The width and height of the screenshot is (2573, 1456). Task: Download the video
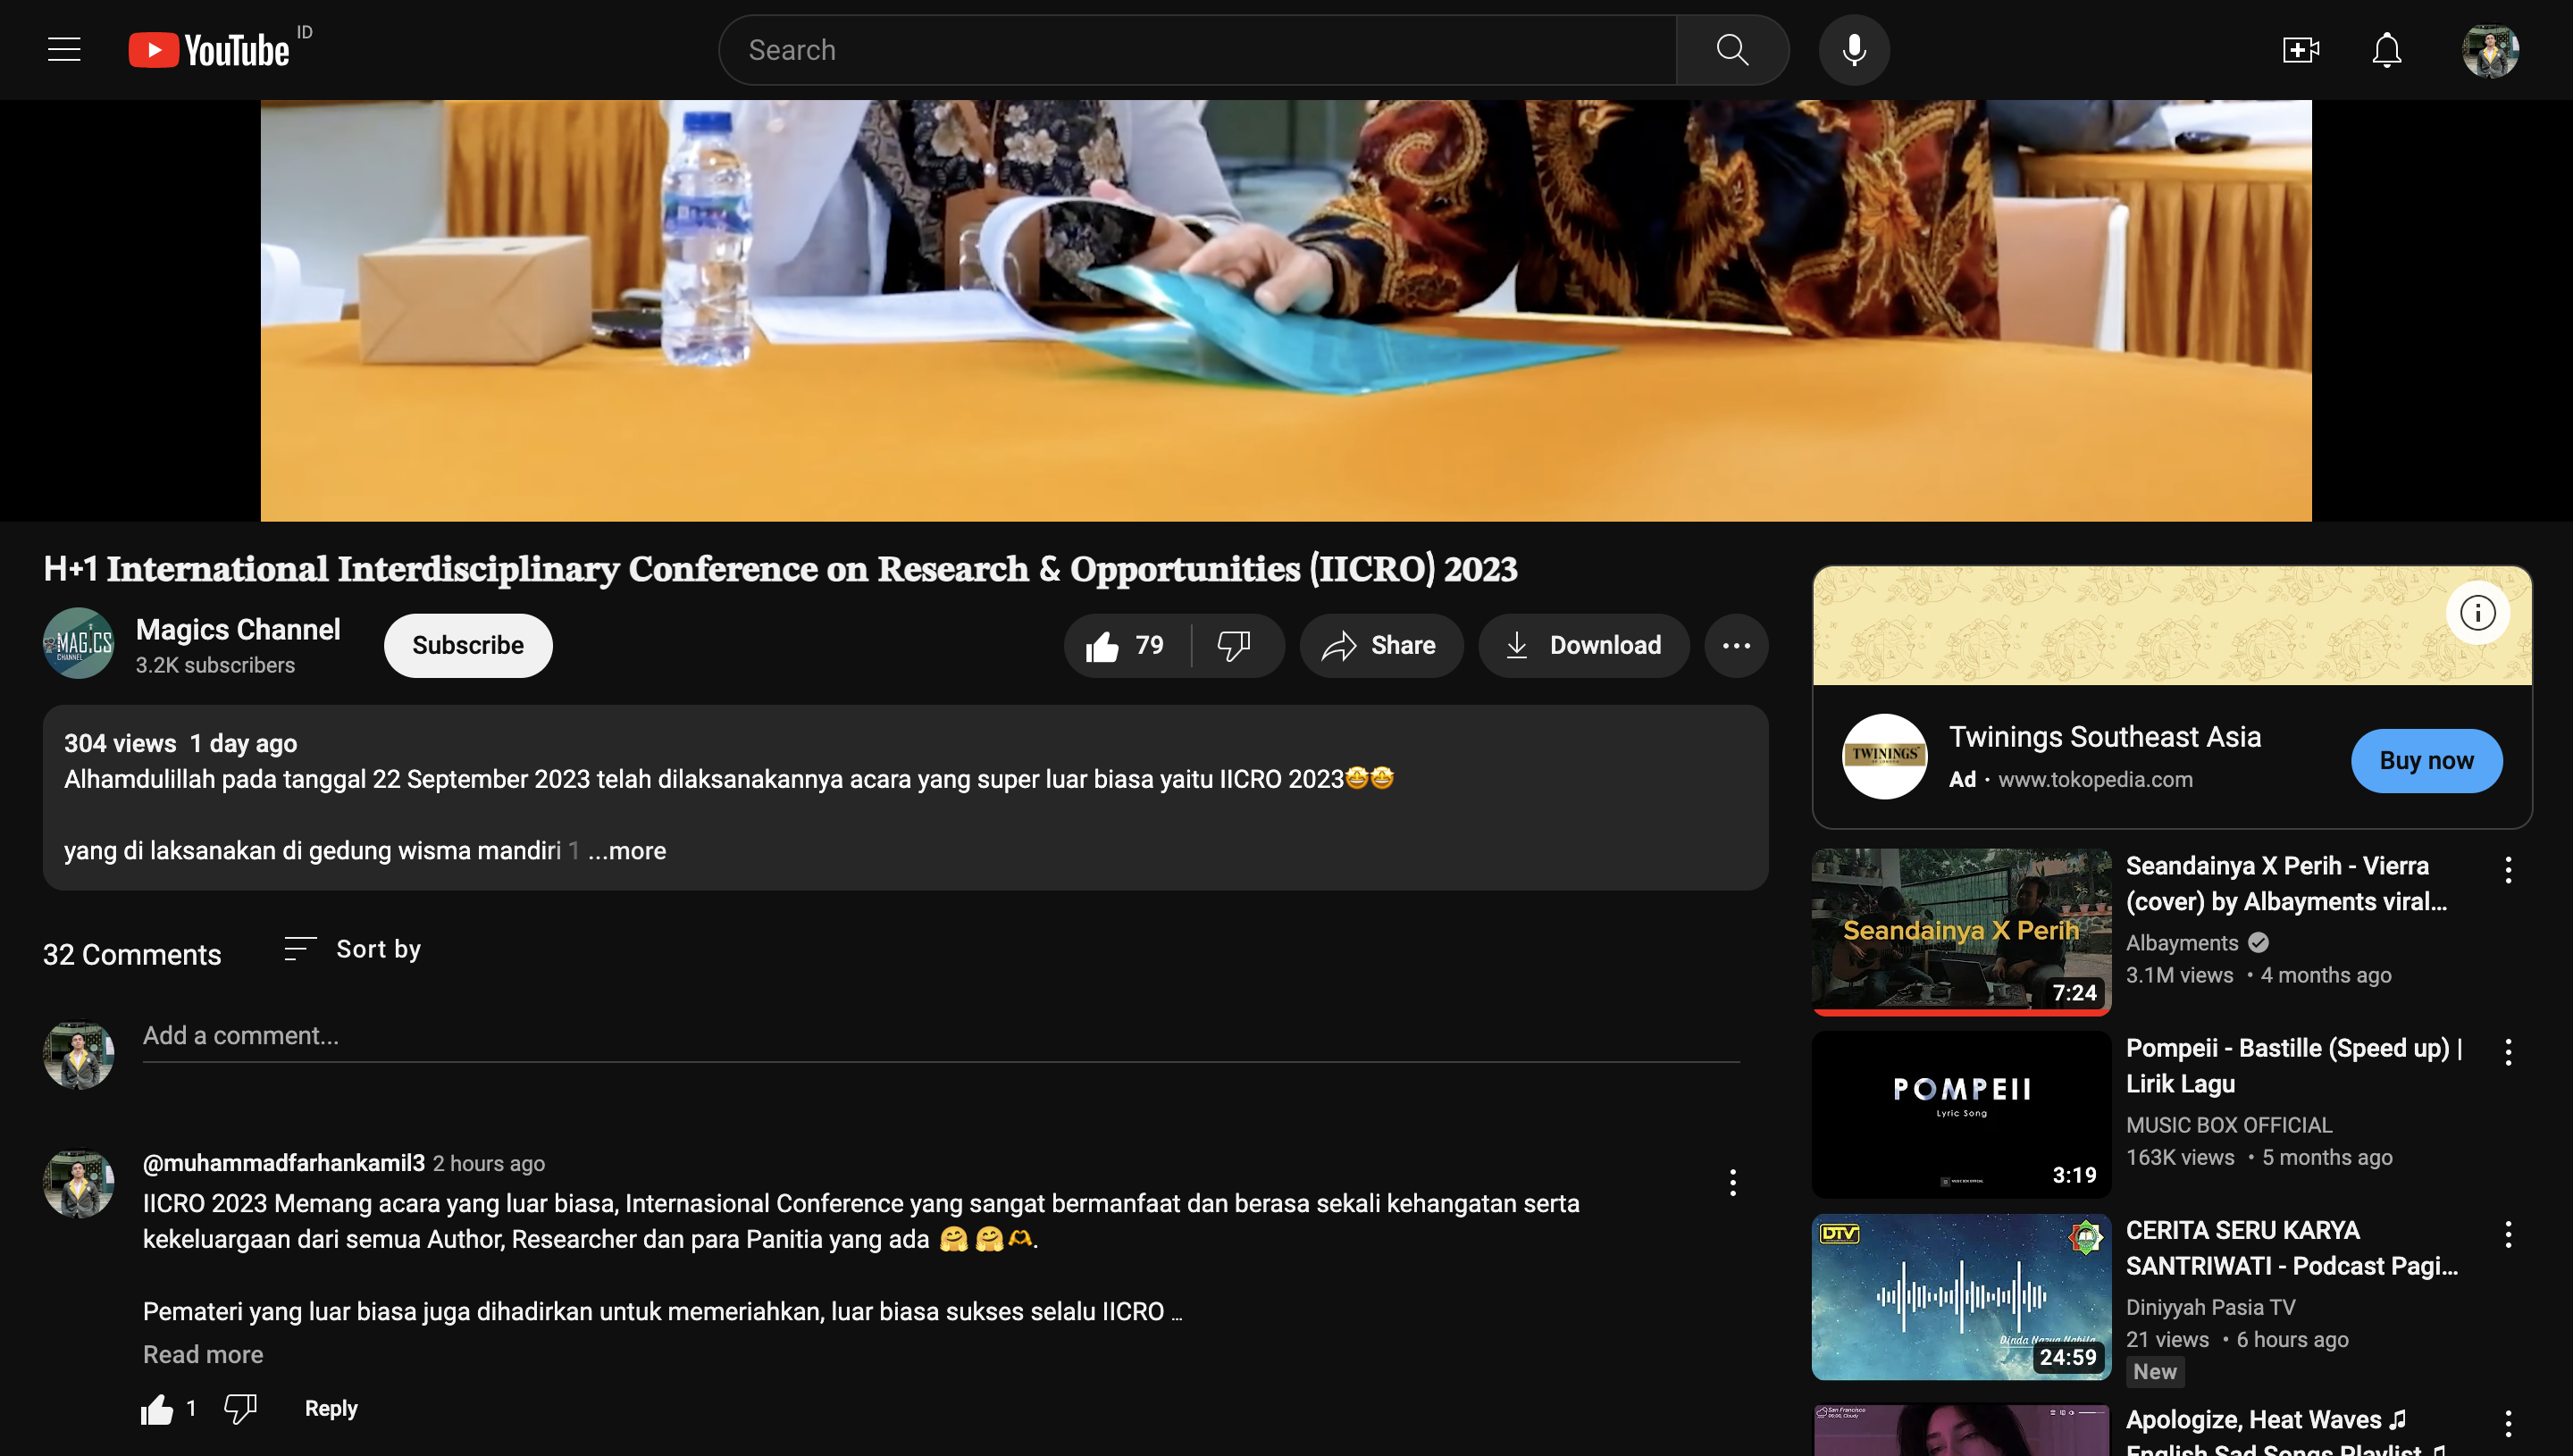pos(1584,645)
